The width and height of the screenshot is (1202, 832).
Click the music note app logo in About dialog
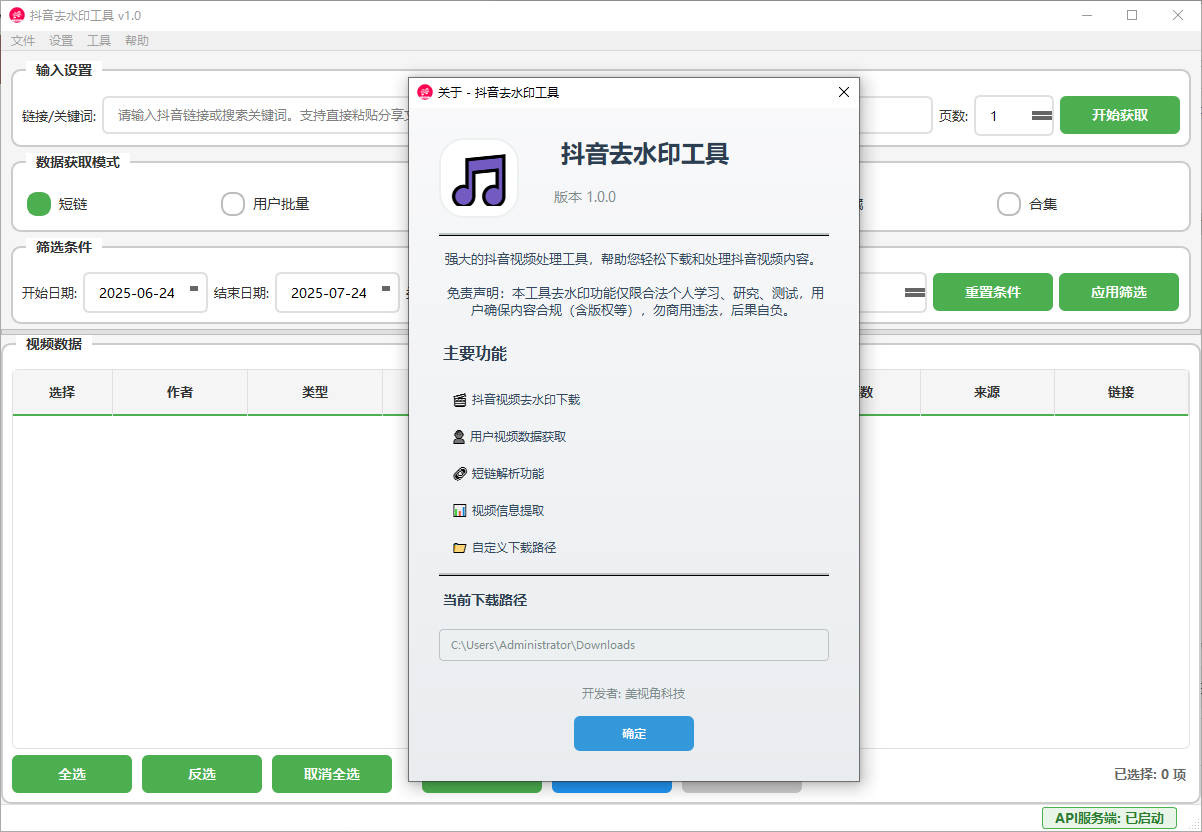point(479,178)
